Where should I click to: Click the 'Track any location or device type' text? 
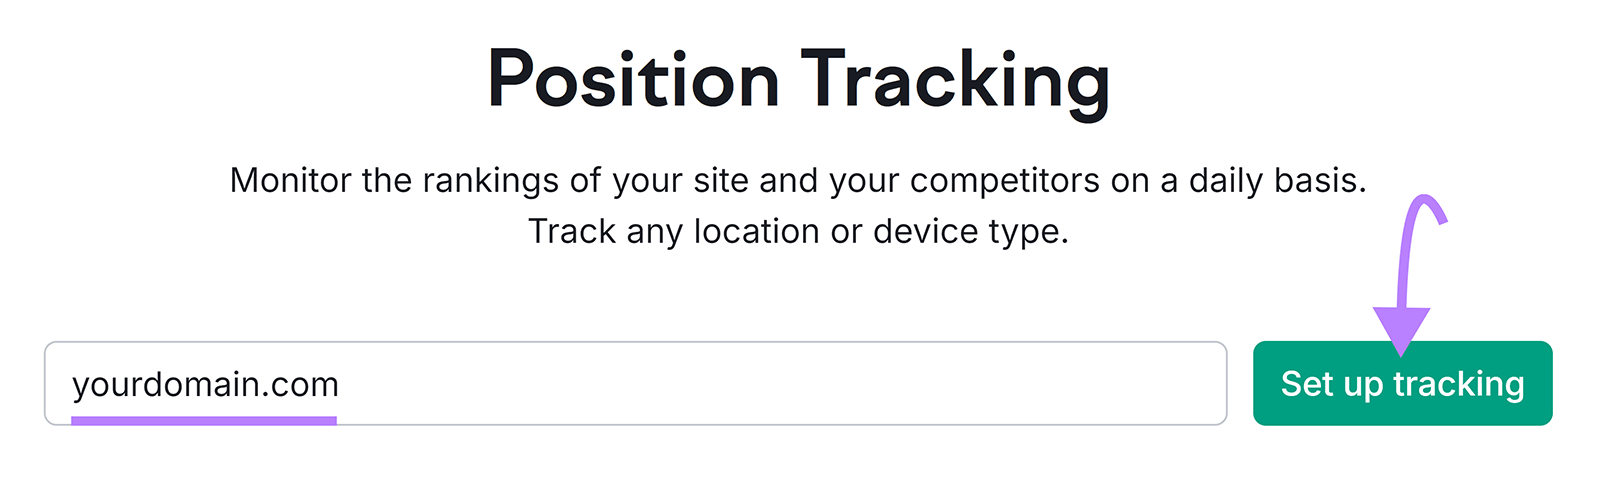798,232
